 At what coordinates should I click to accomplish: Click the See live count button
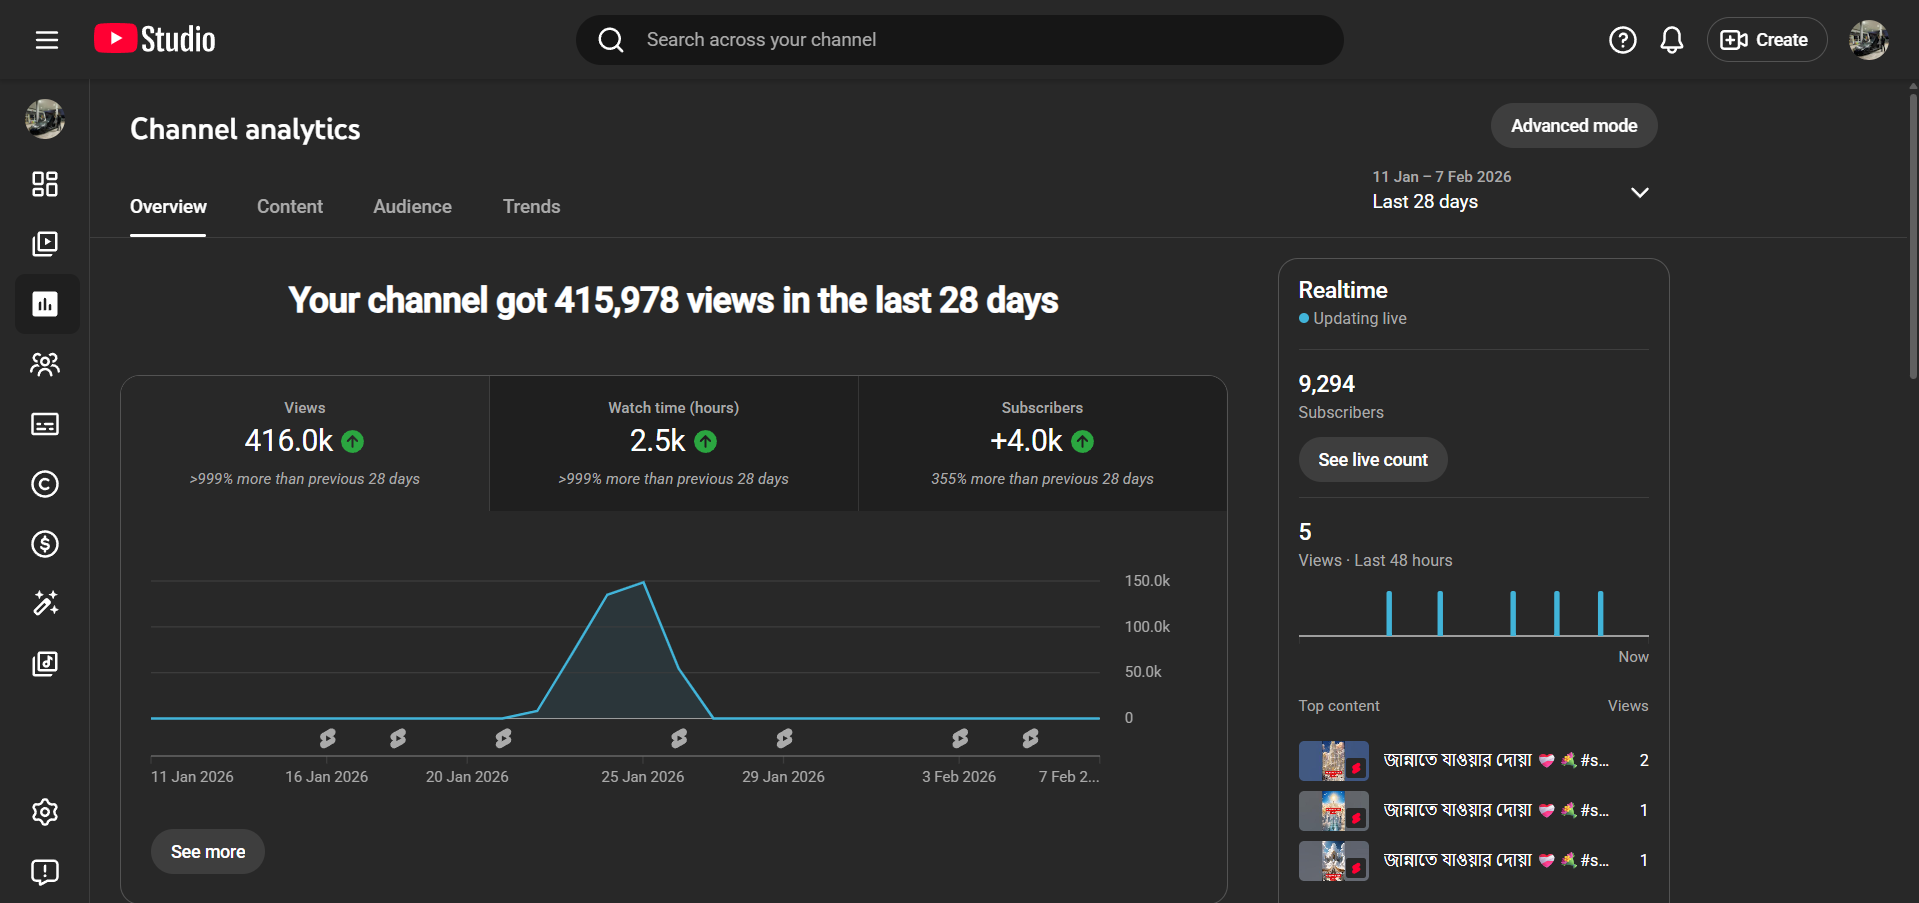pyautogui.click(x=1372, y=460)
